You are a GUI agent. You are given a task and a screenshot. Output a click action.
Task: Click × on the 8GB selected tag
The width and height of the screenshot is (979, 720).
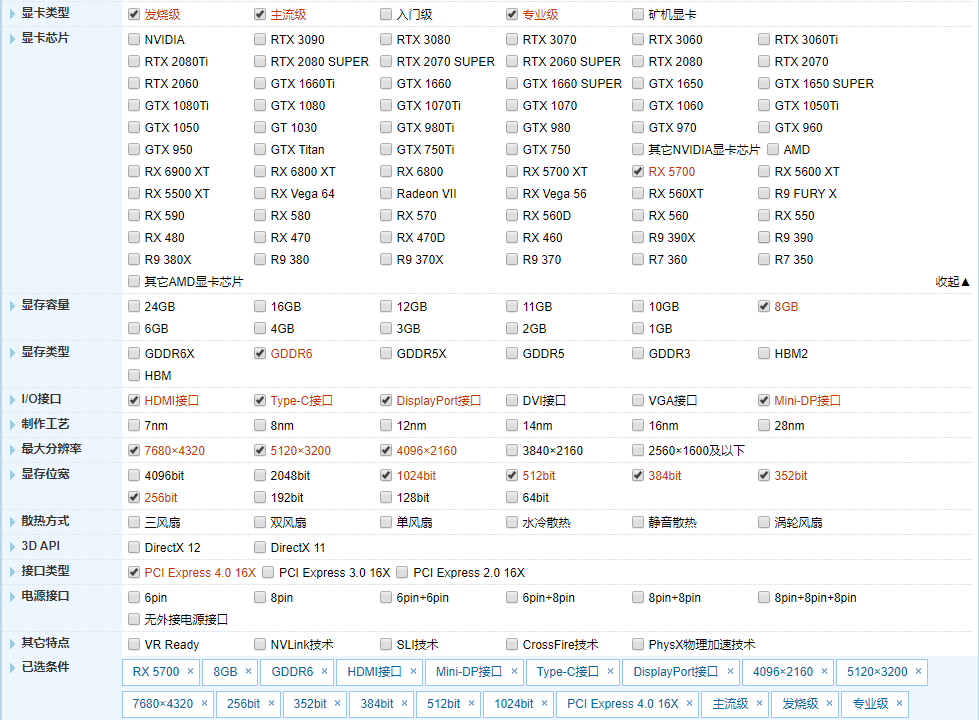(x=248, y=672)
